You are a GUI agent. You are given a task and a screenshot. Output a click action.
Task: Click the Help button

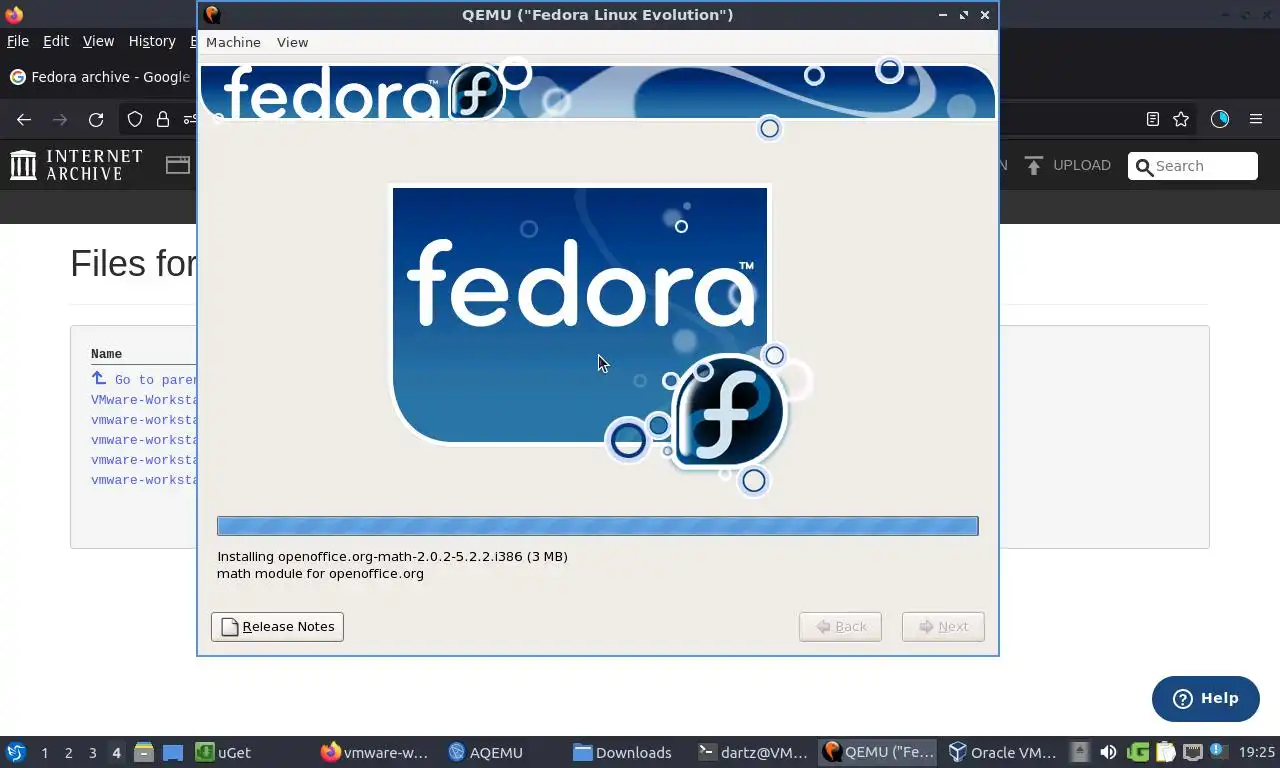(1206, 699)
